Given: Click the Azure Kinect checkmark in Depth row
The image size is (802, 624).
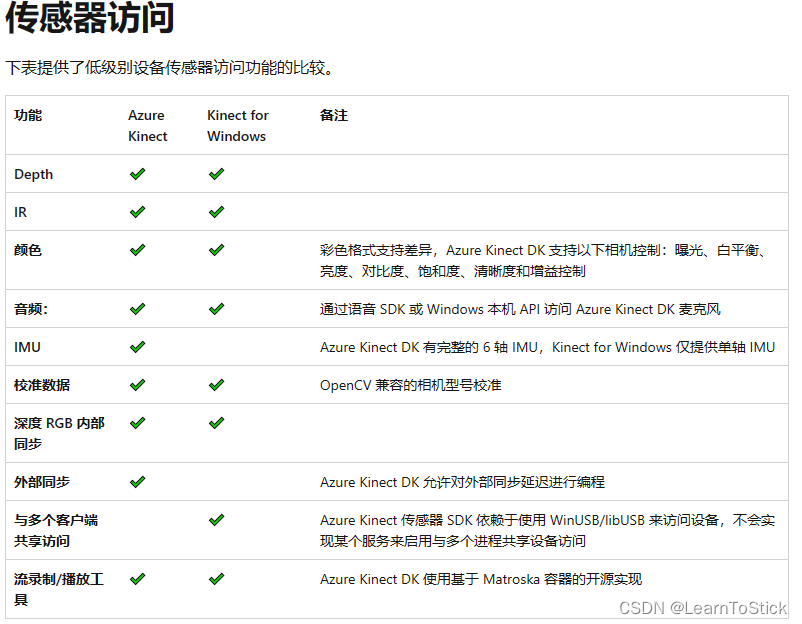Looking at the screenshot, I should [138, 174].
